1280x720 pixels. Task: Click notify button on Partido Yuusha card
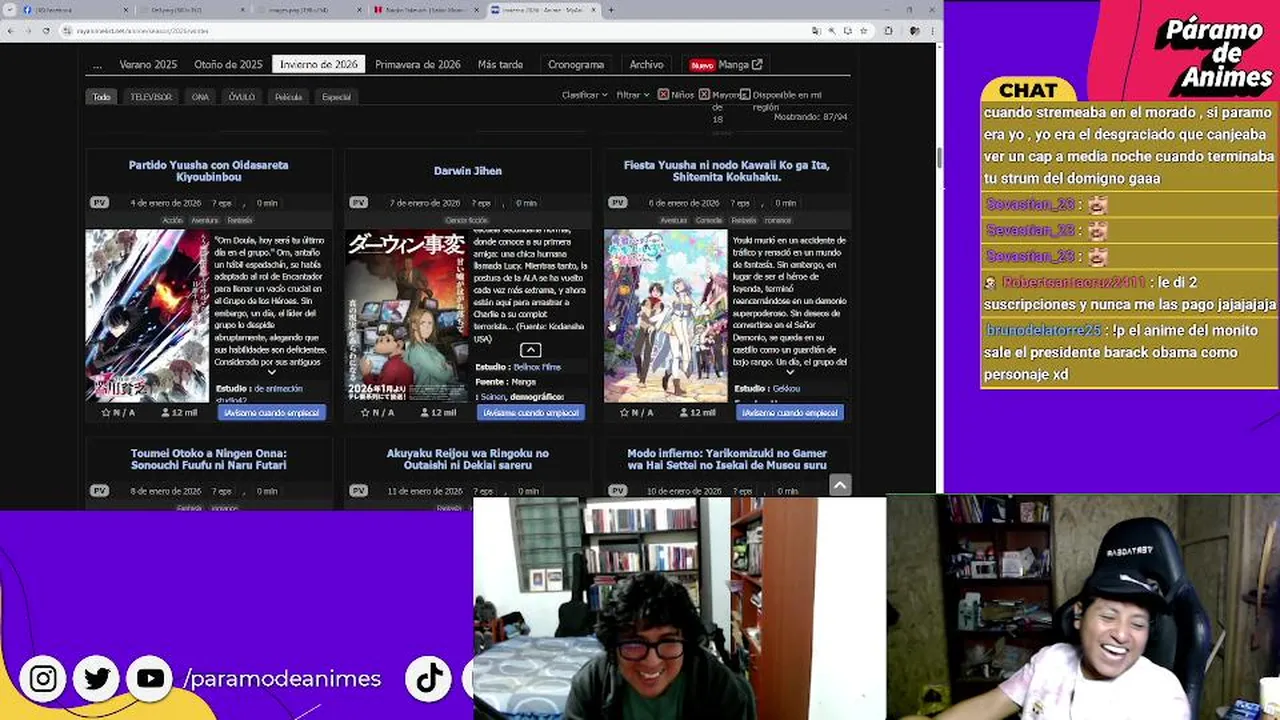pyautogui.click(x=272, y=412)
